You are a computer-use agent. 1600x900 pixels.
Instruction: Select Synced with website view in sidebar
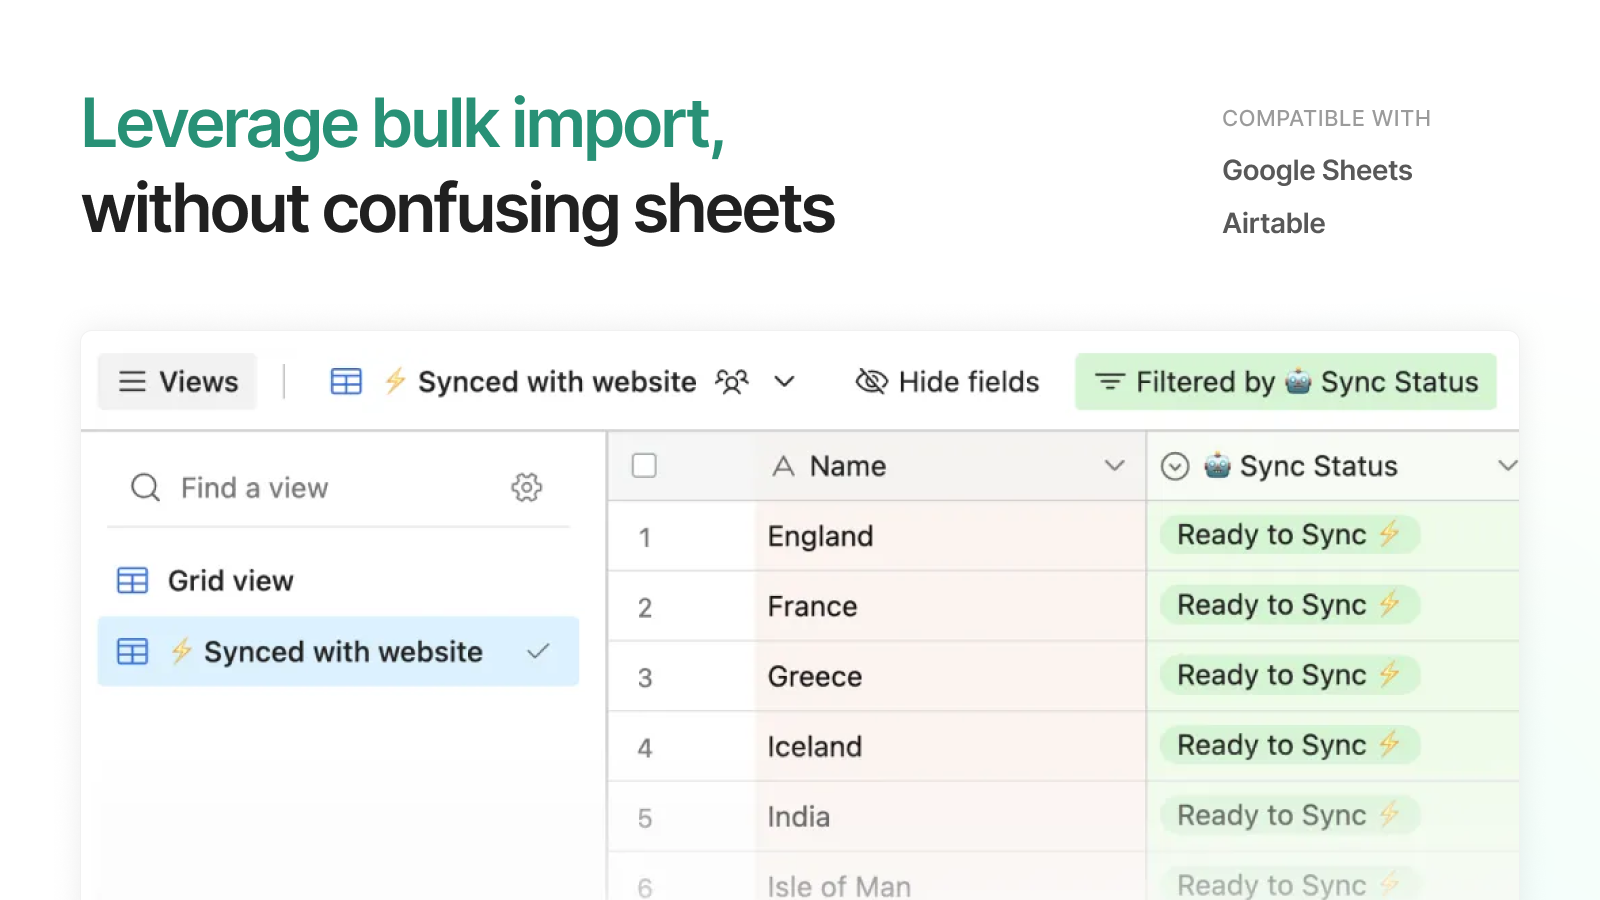[x=338, y=651]
